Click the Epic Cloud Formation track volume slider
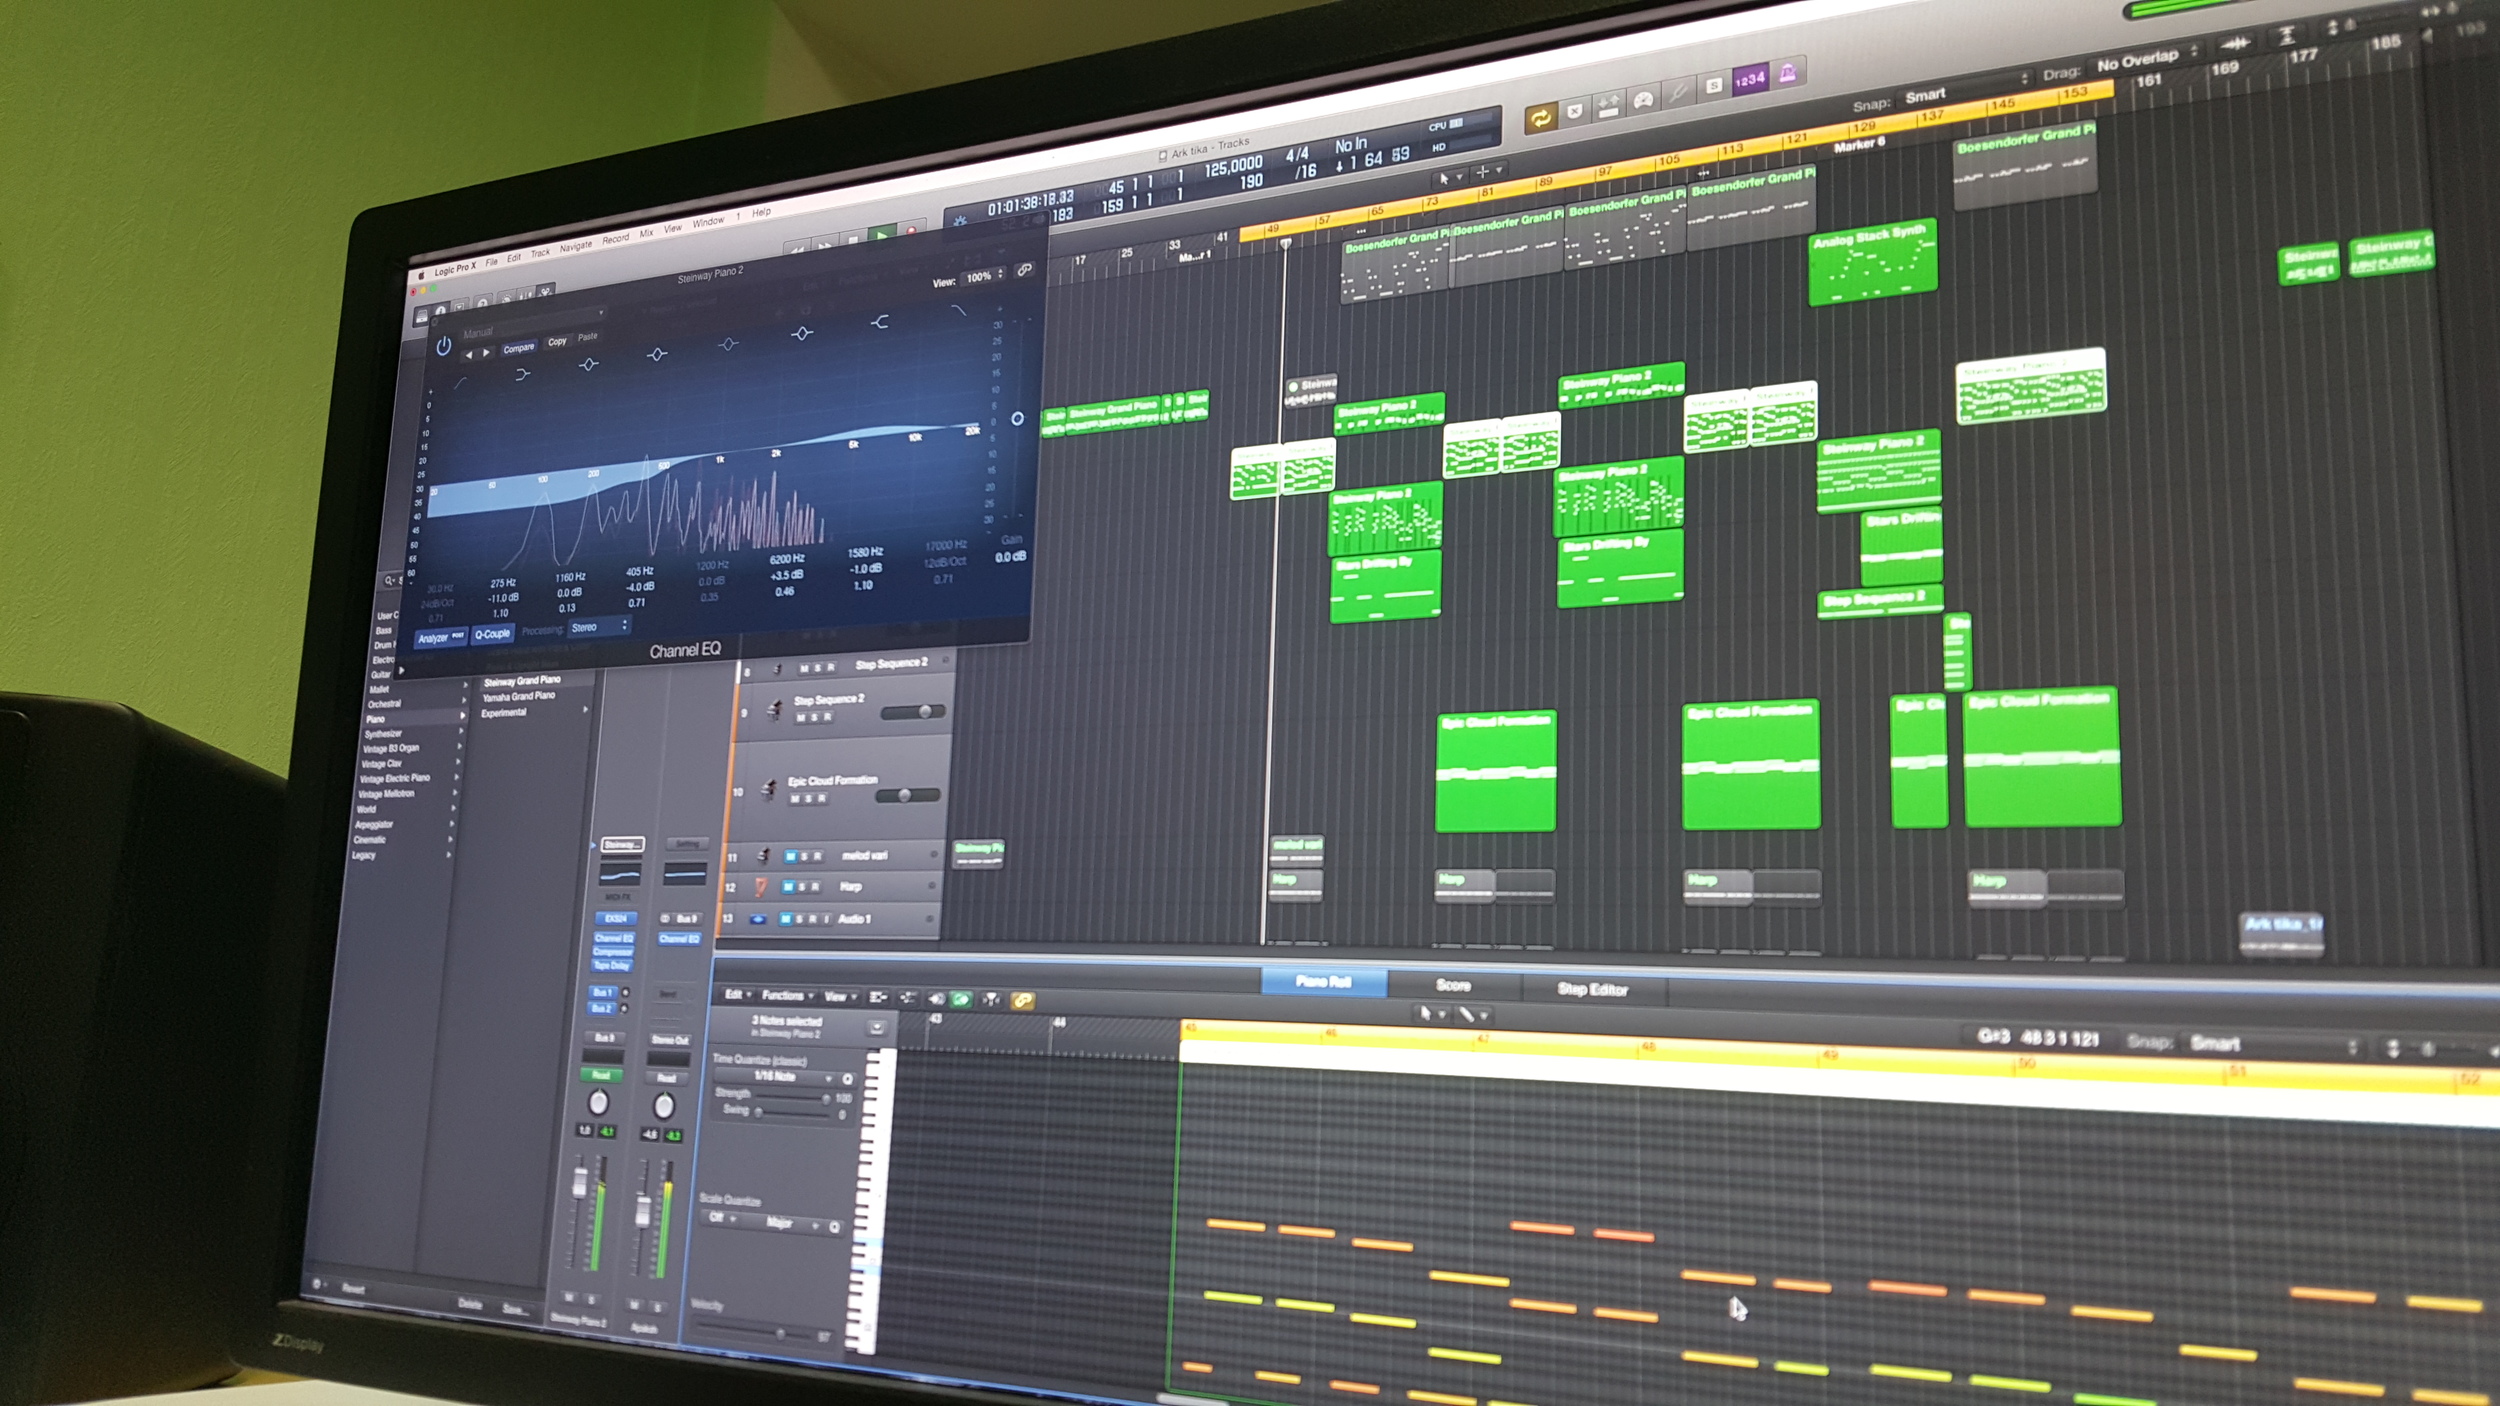Screen dimensions: 2500x1406 click(x=906, y=796)
